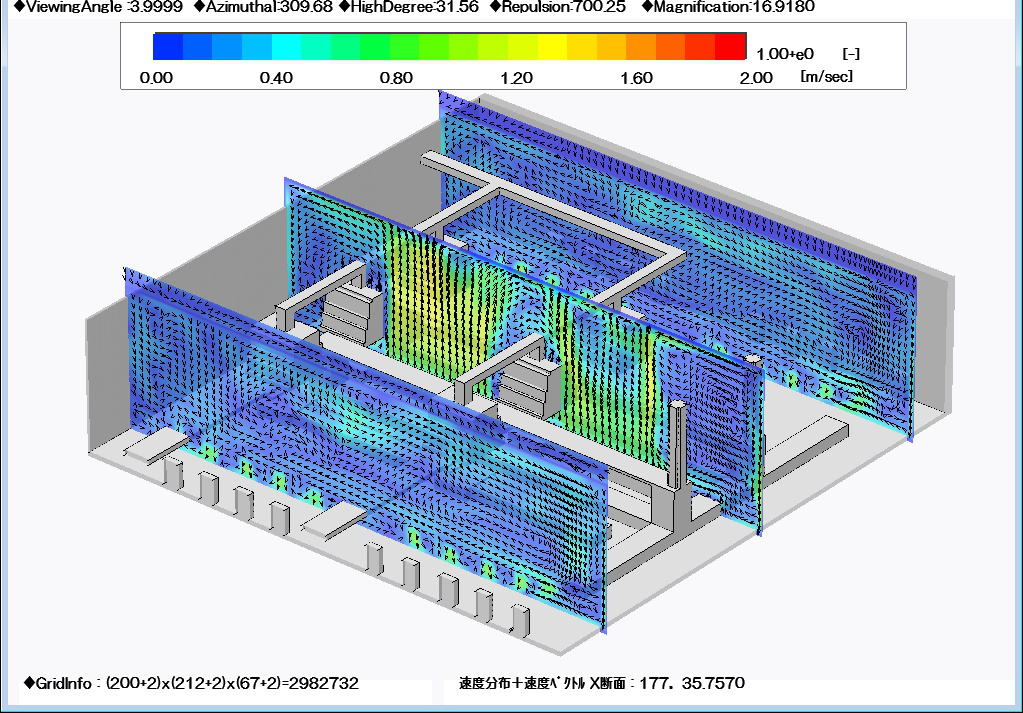Click the ViewingAngle 3.9999 readout

tap(99, 7)
